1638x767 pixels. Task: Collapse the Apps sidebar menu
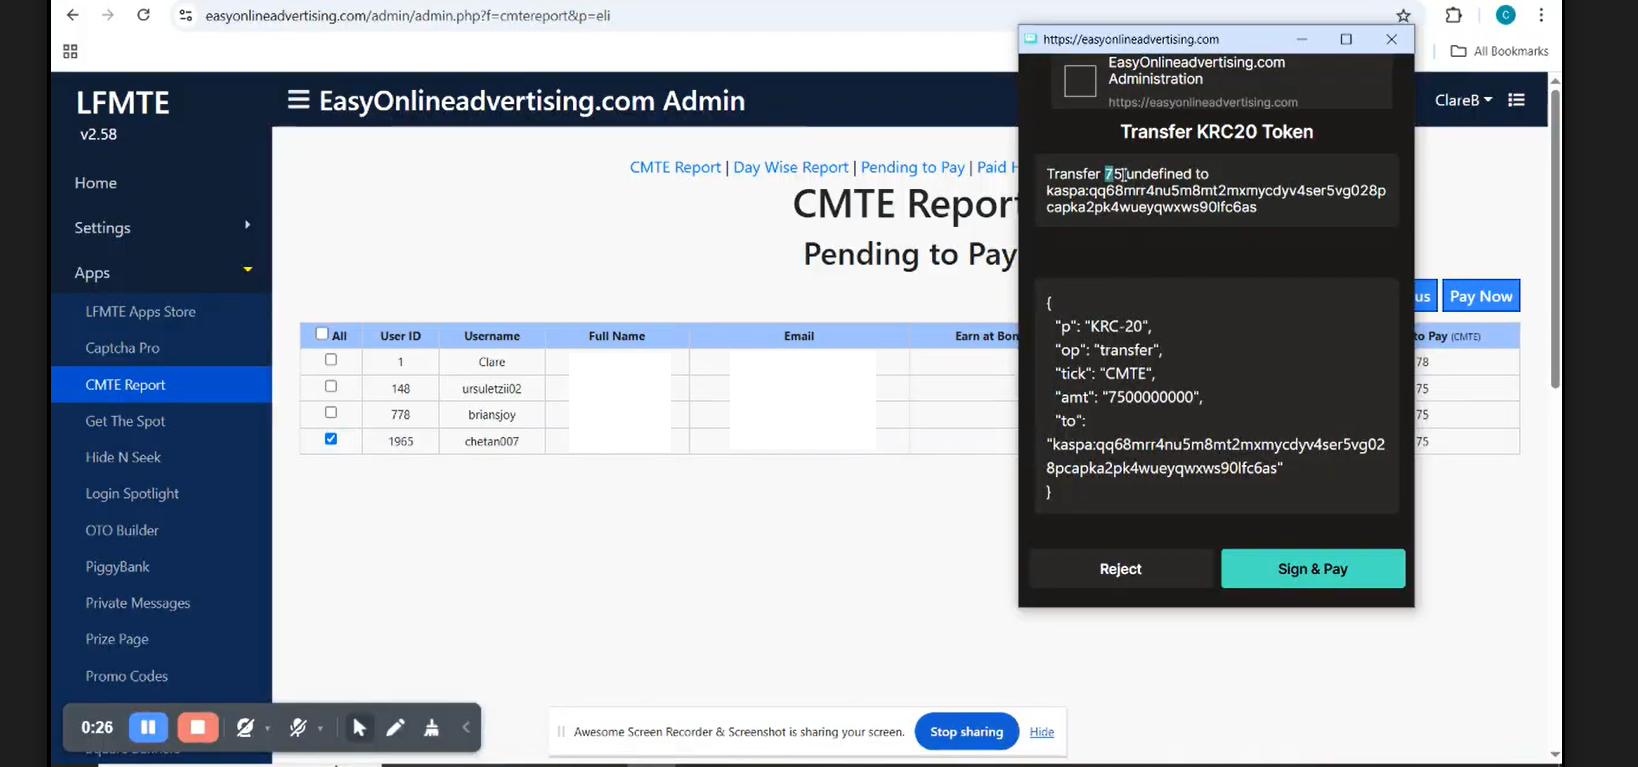click(x=161, y=272)
